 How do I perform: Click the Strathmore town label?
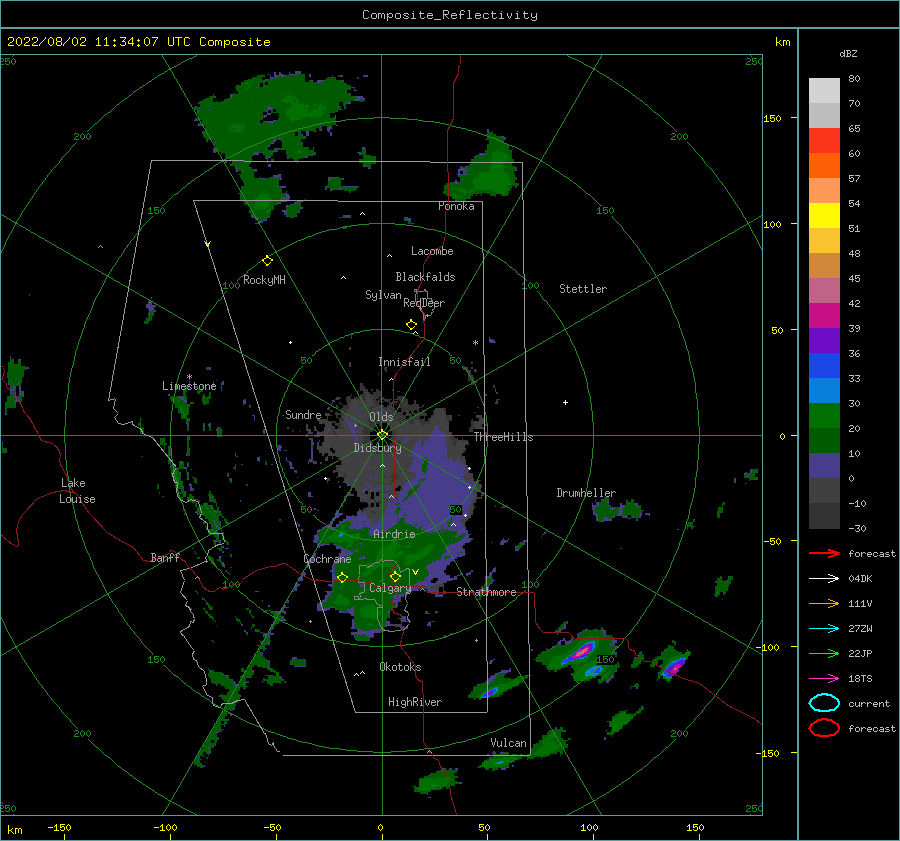pos(486,592)
